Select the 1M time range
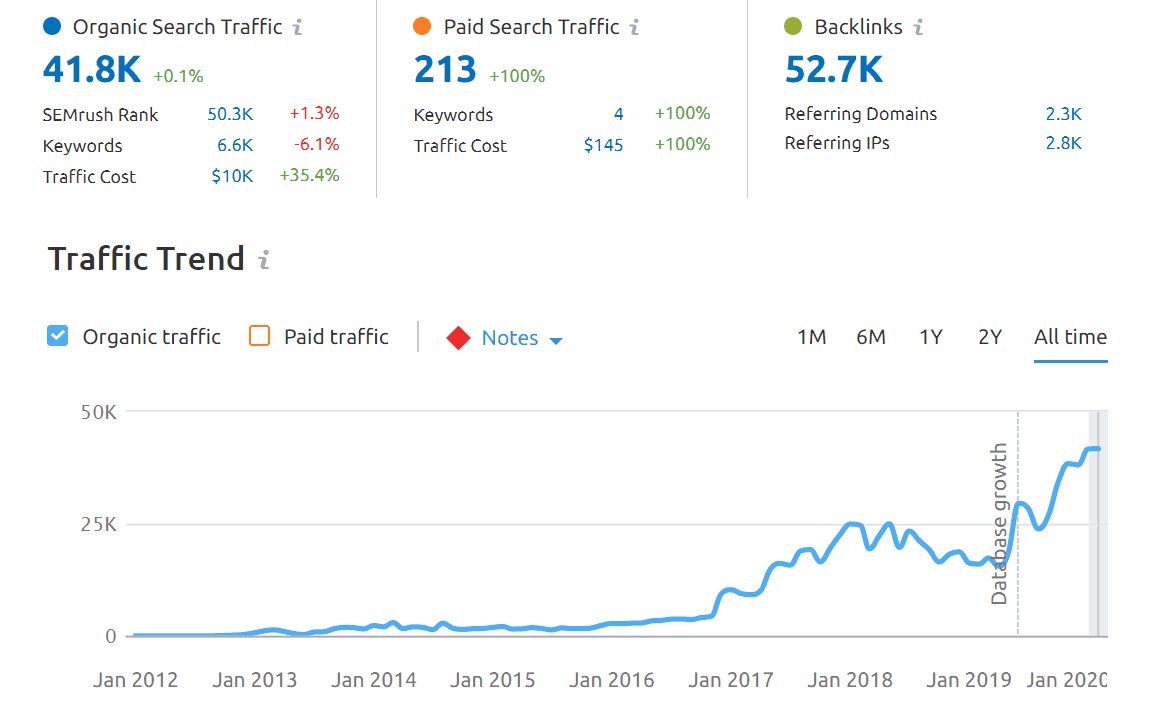Viewport: 1151px width, 725px height. click(x=811, y=337)
